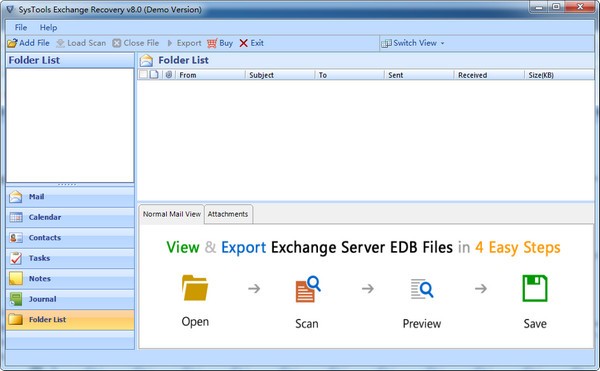Screen dimensions: 600x371
Task: Select the Folder List folder icon in sidebar
Action: [16, 320]
